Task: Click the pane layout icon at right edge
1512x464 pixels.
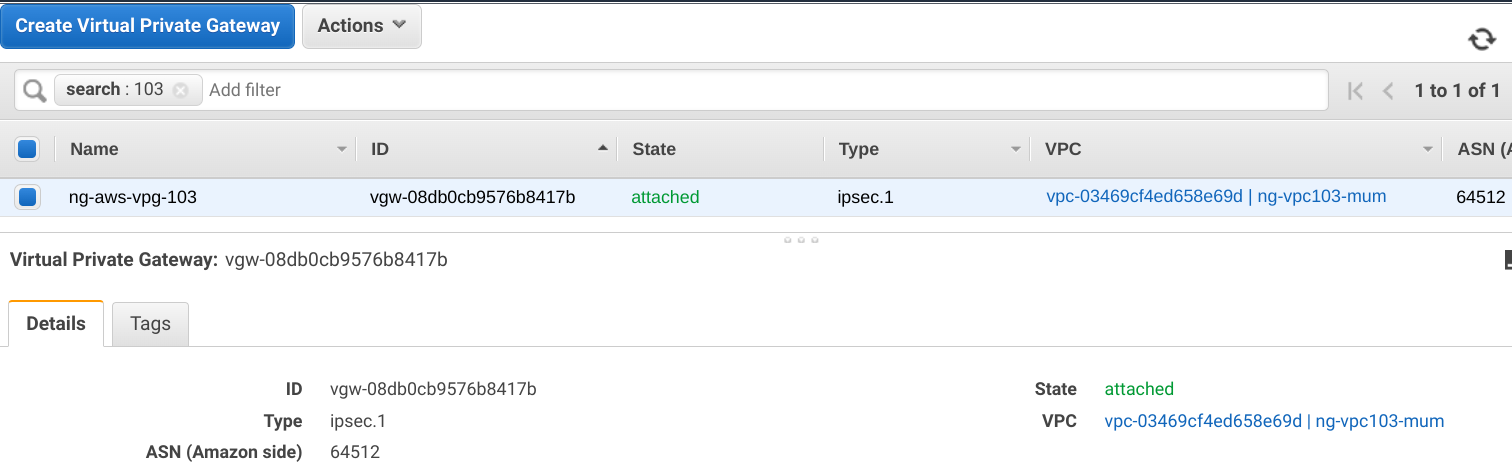Action: click(1508, 260)
